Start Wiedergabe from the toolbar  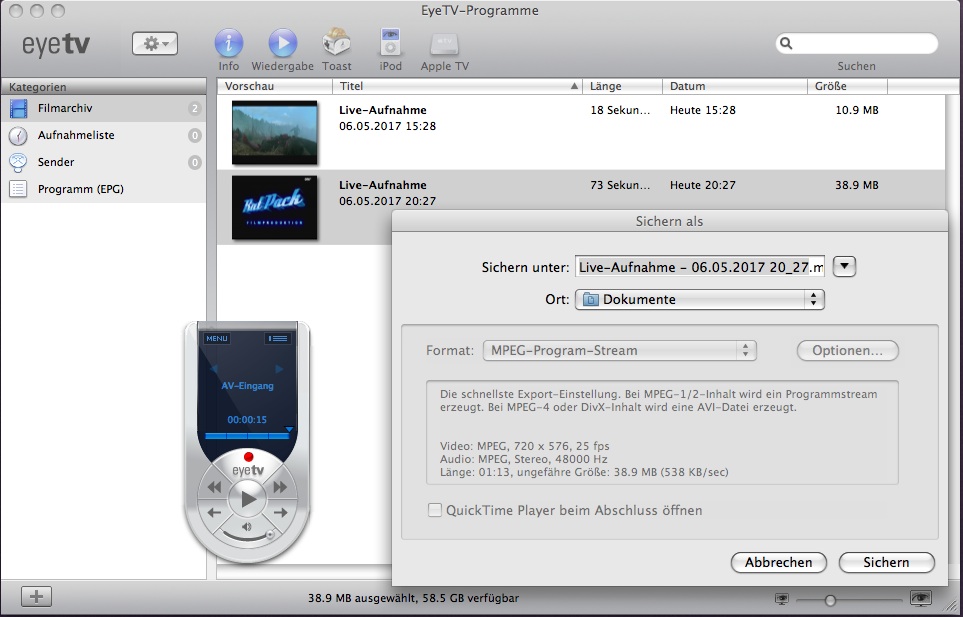click(283, 44)
